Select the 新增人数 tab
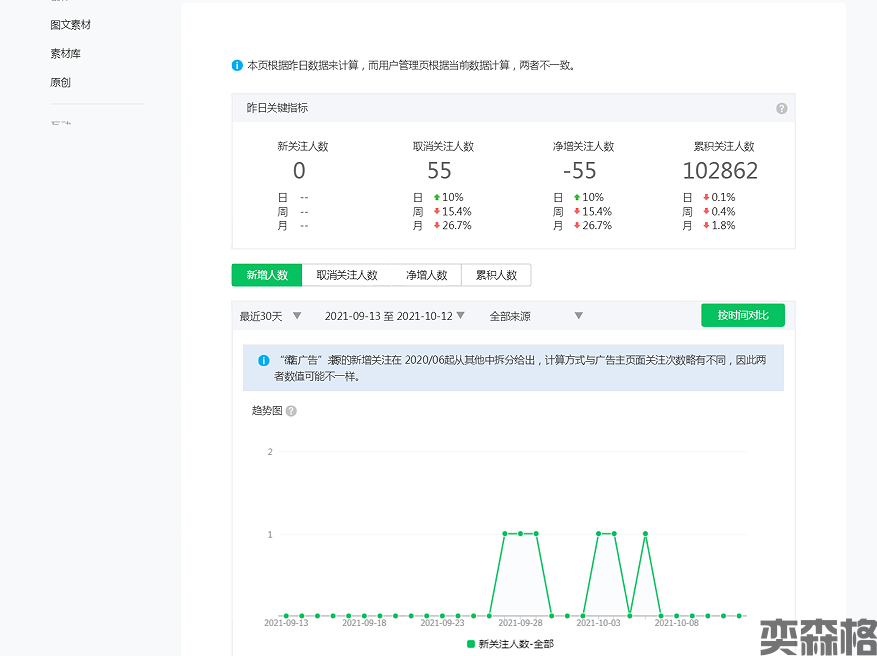The width and height of the screenshot is (877, 656). [x=267, y=275]
